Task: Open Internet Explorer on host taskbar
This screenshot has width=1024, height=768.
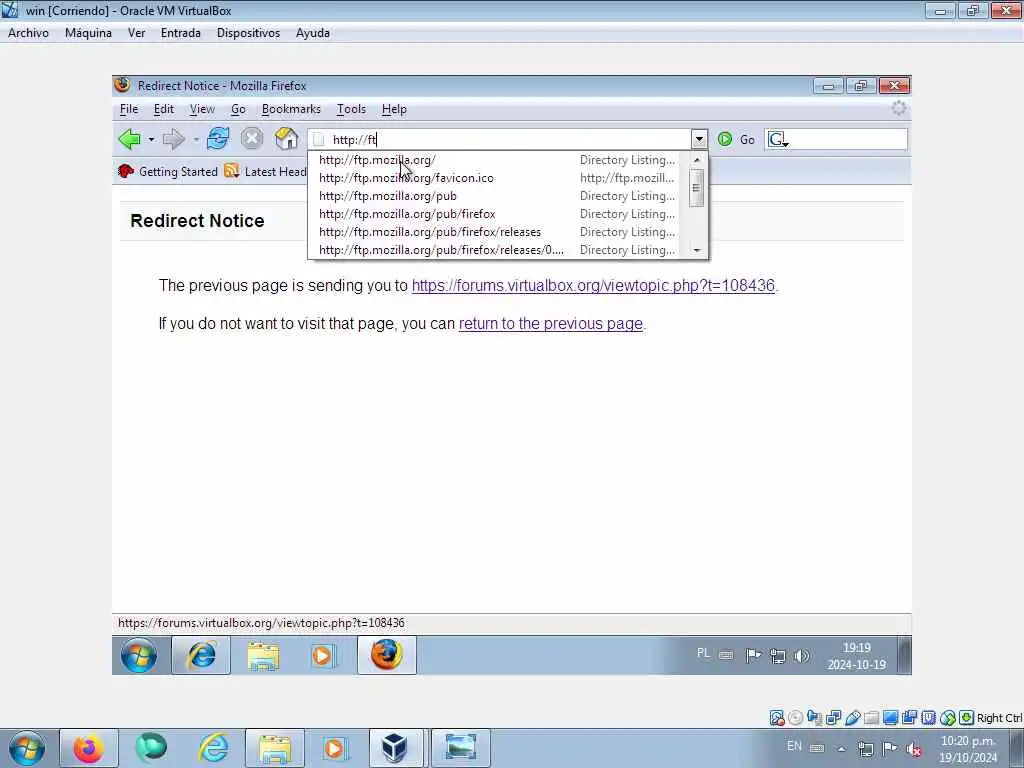Action: [x=214, y=748]
